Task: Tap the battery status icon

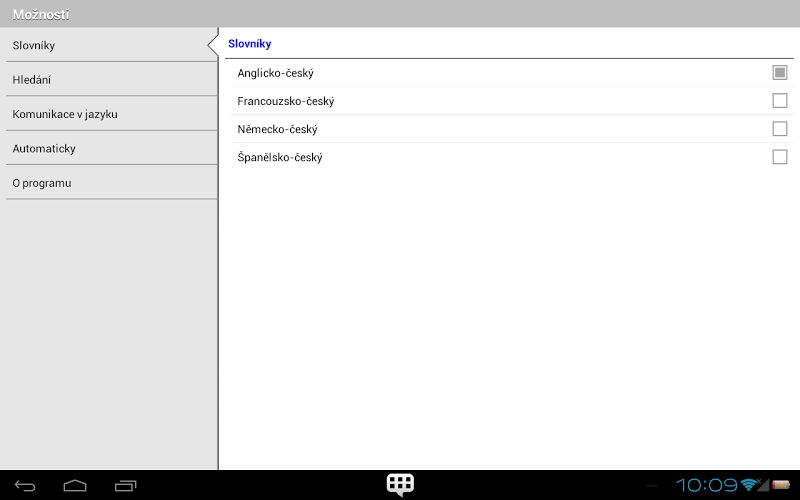Action: point(781,485)
